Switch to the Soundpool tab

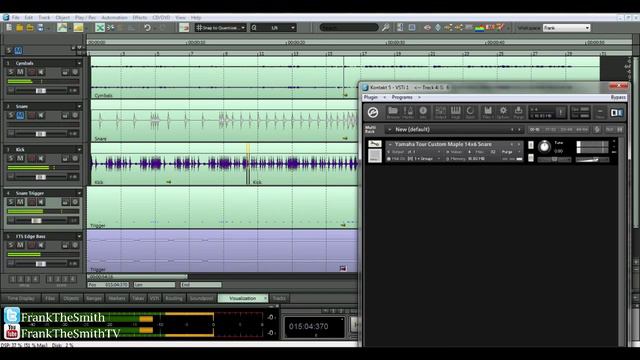pyautogui.click(x=201, y=298)
